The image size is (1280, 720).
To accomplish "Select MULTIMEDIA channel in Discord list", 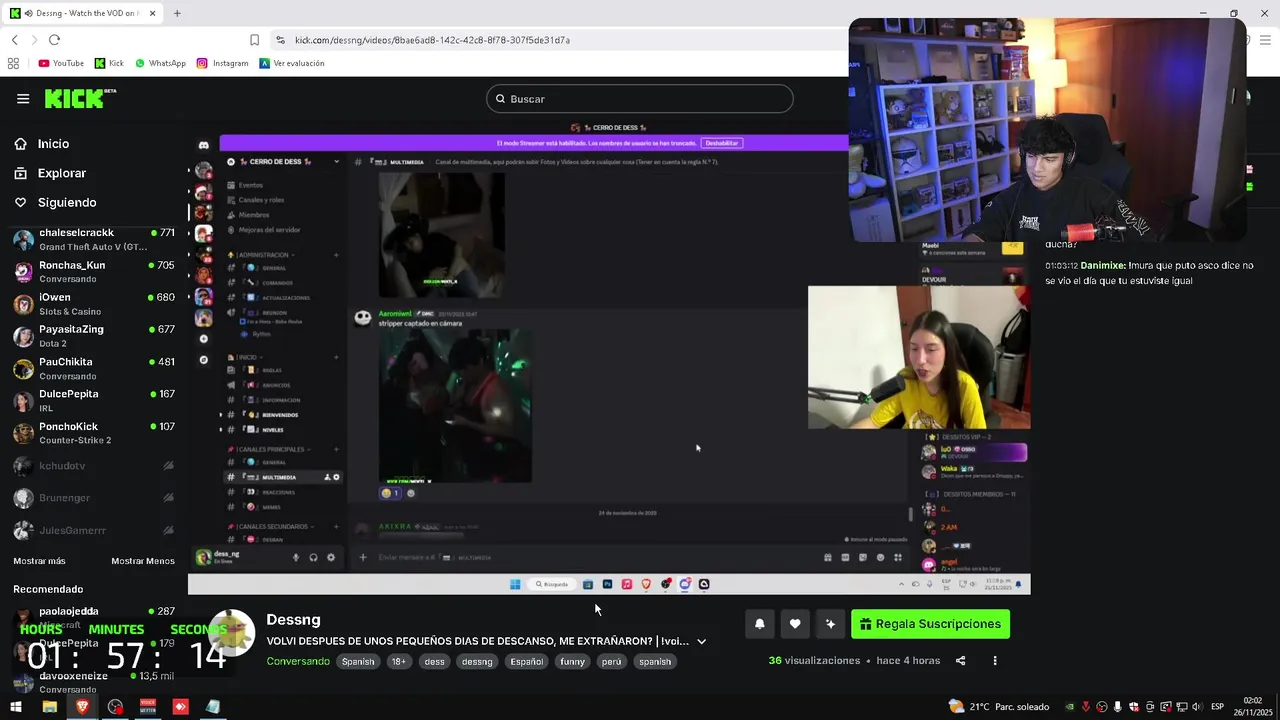I will (284, 477).
